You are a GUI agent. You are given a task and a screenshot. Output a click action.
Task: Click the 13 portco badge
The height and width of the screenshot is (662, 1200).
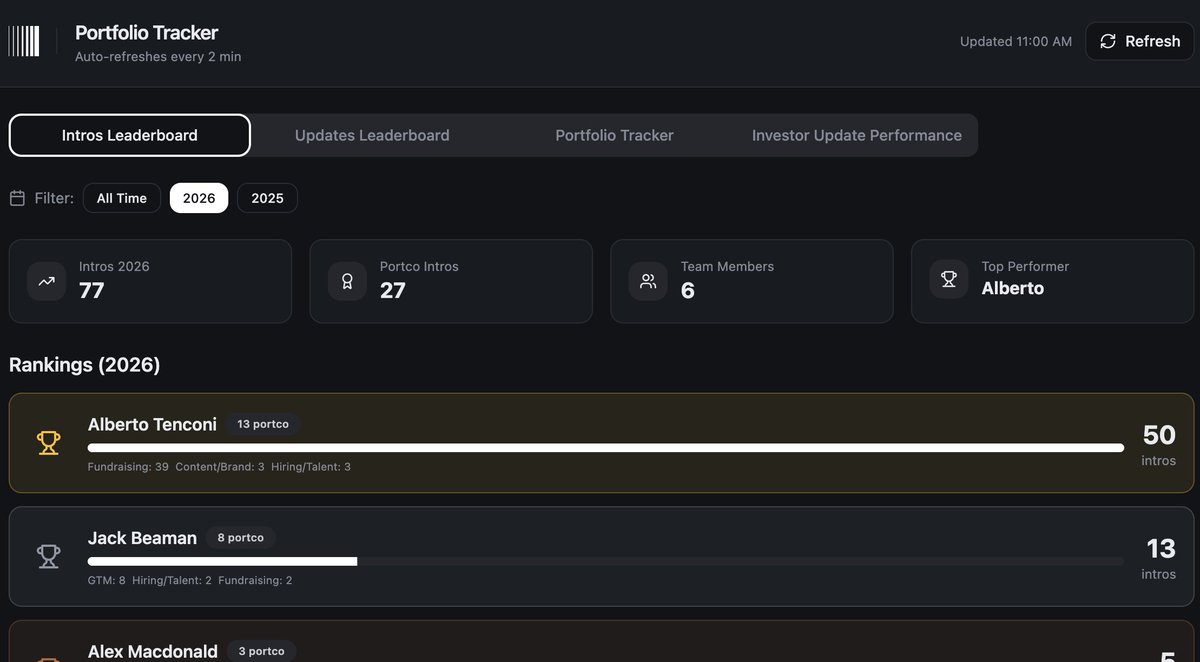[263, 424]
